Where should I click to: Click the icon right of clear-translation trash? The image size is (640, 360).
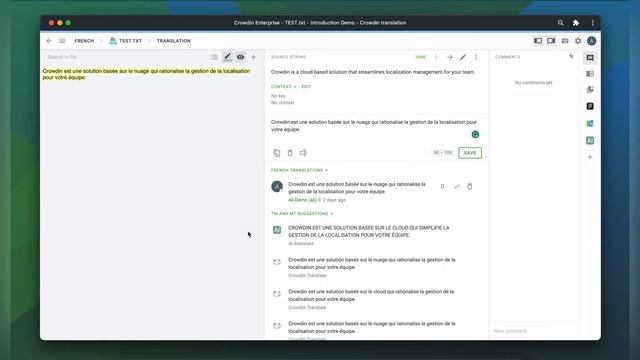click(x=303, y=153)
